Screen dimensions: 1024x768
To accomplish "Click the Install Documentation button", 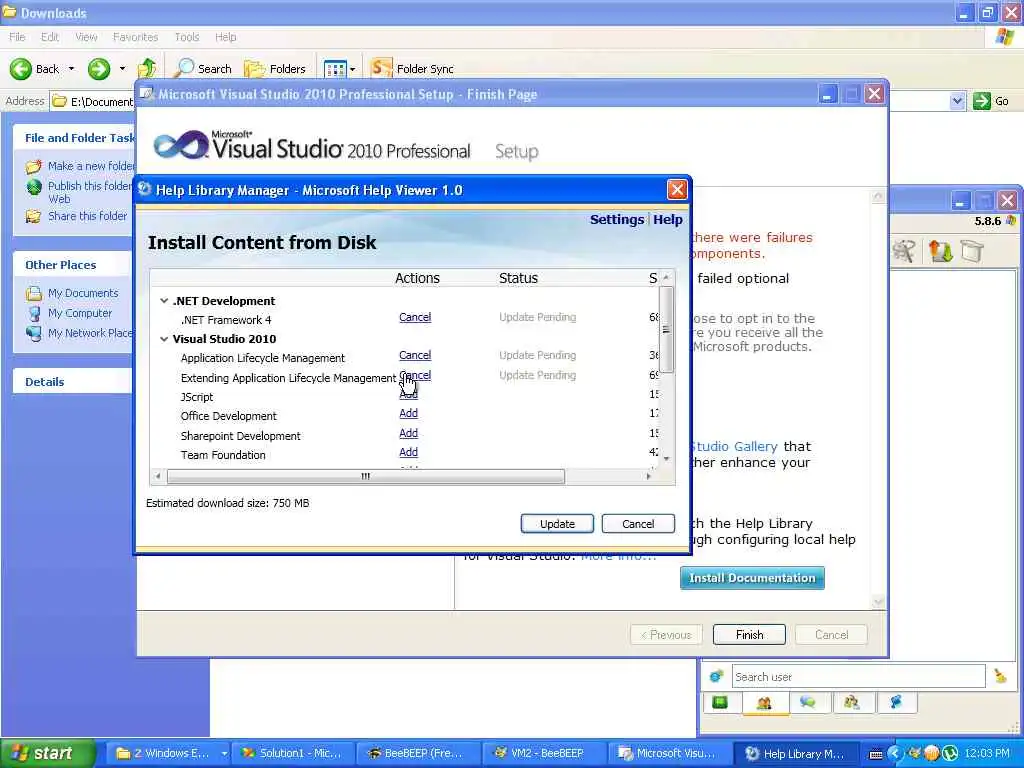I will [752, 578].
